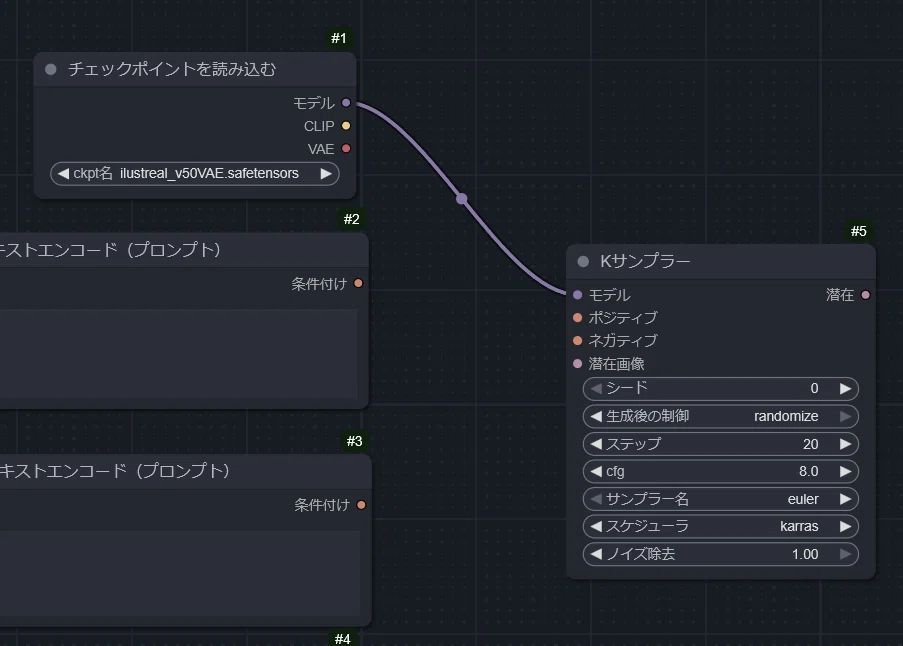Click the reroute dot on the model link
Image resolution: width=903 pixels, height=646 pixels.
(461, 199)
